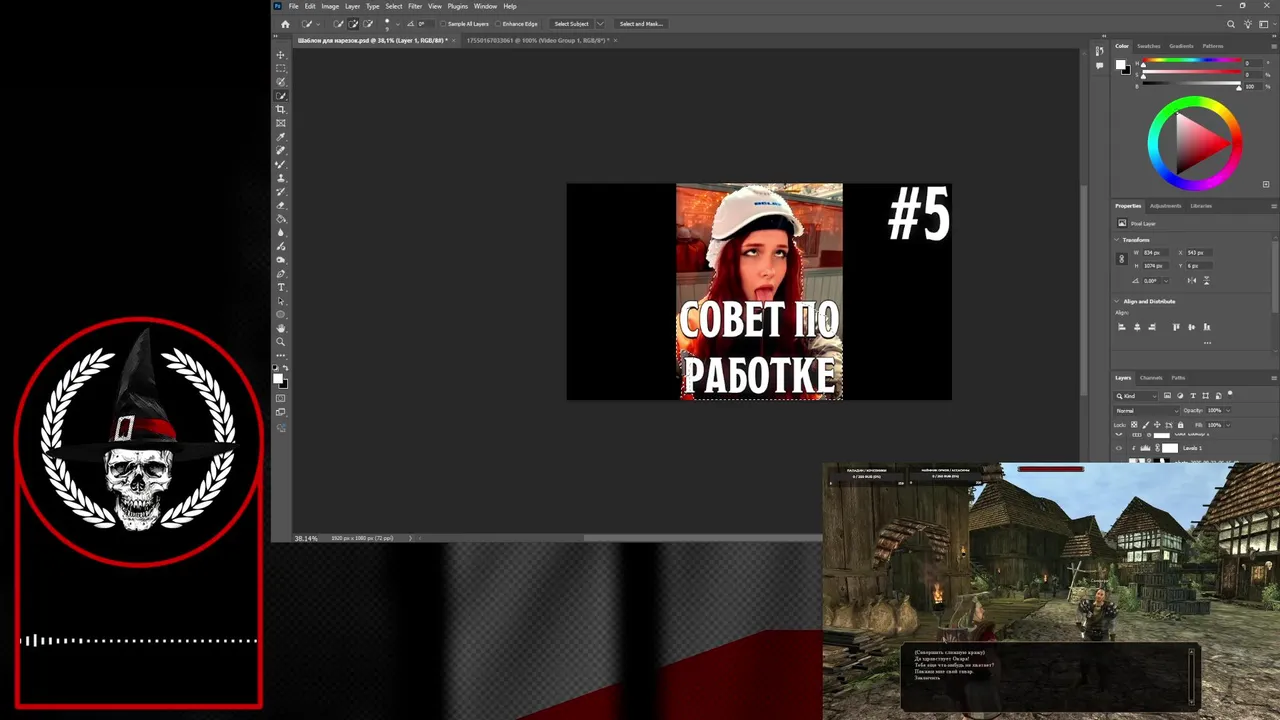
Task: Go to Photoshop Home screen icon
Action: coord(285,24)
